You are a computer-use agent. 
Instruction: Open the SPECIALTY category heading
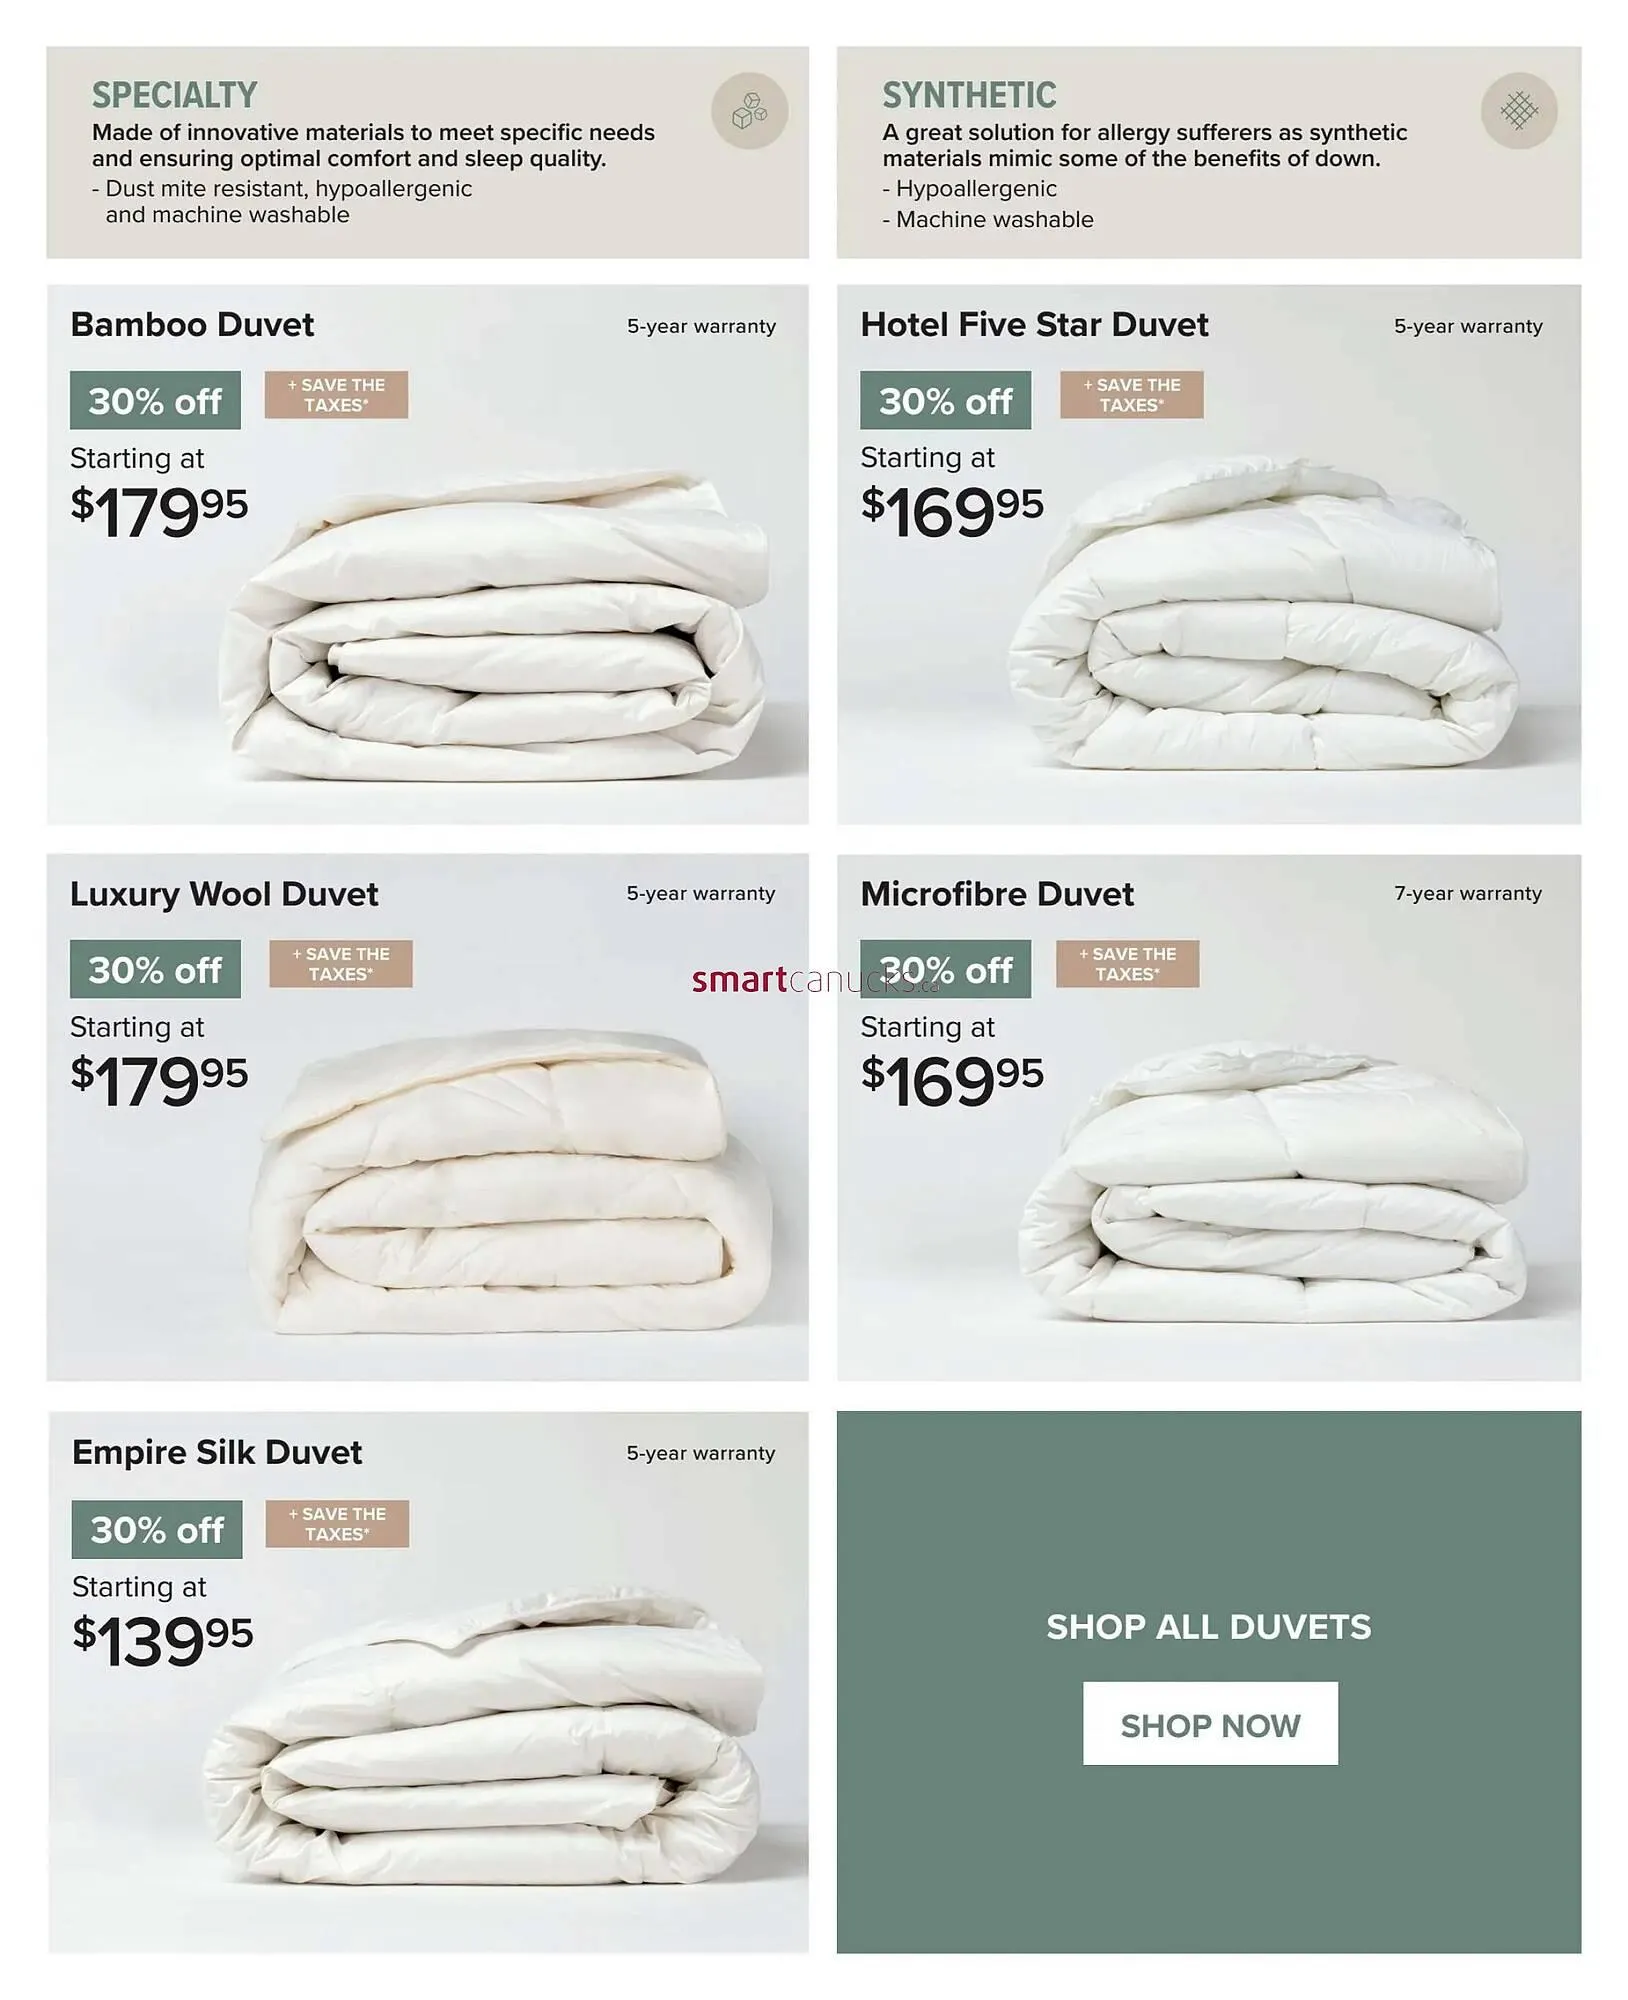click(175, 95)
